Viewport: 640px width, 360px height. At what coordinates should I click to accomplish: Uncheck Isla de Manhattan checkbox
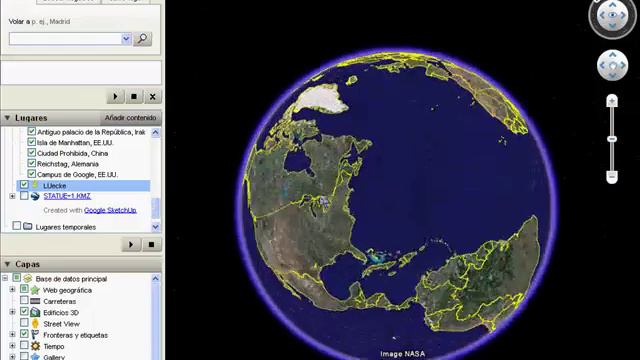coord(31,142)
